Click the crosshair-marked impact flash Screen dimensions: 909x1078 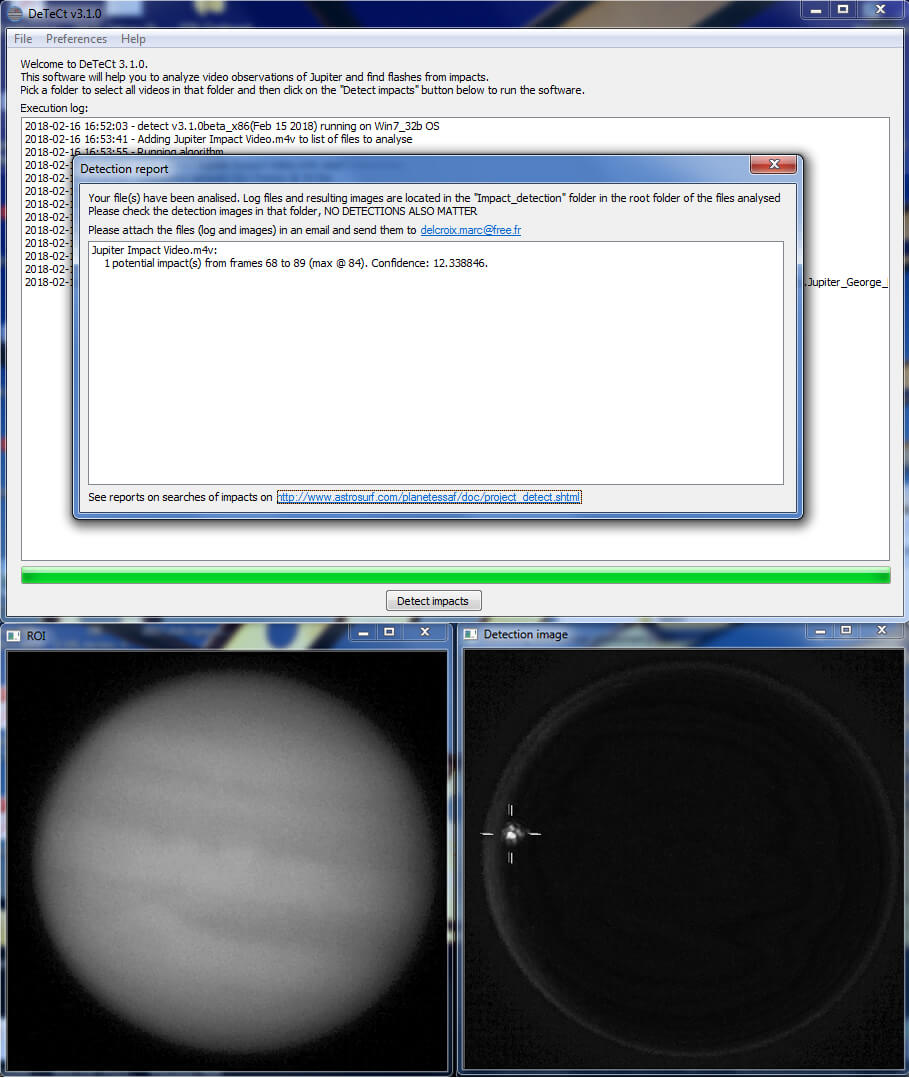[511, 832]
